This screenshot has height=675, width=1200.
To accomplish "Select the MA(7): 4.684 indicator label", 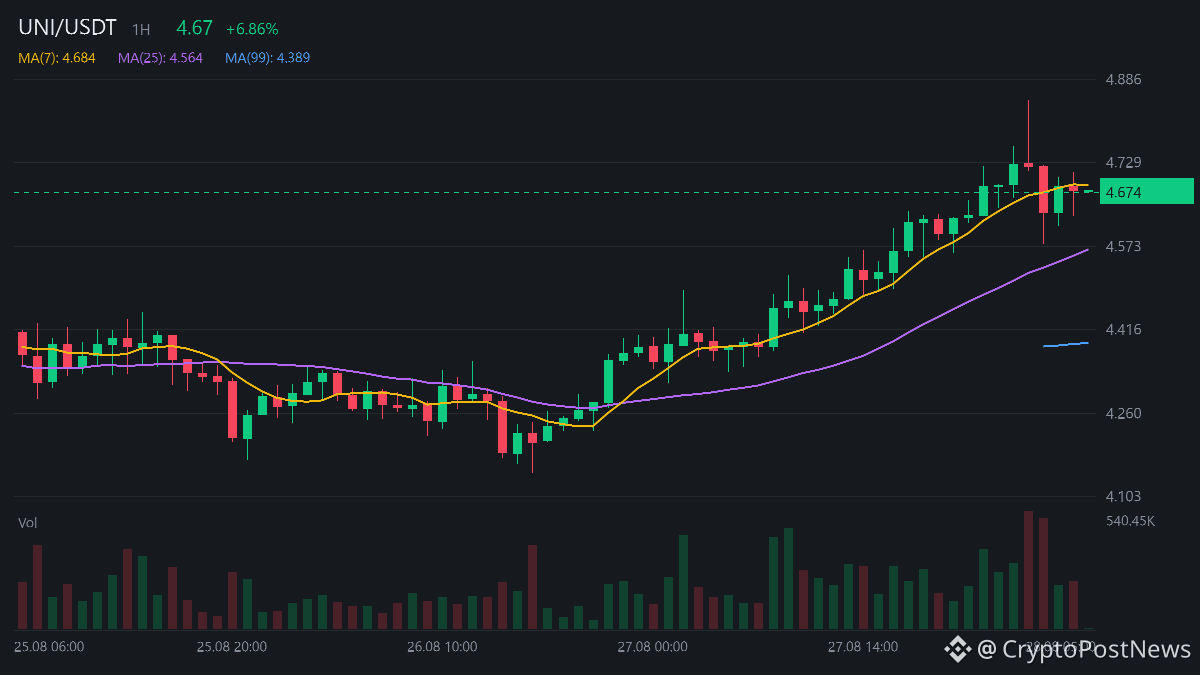I will tap(57, 58).
